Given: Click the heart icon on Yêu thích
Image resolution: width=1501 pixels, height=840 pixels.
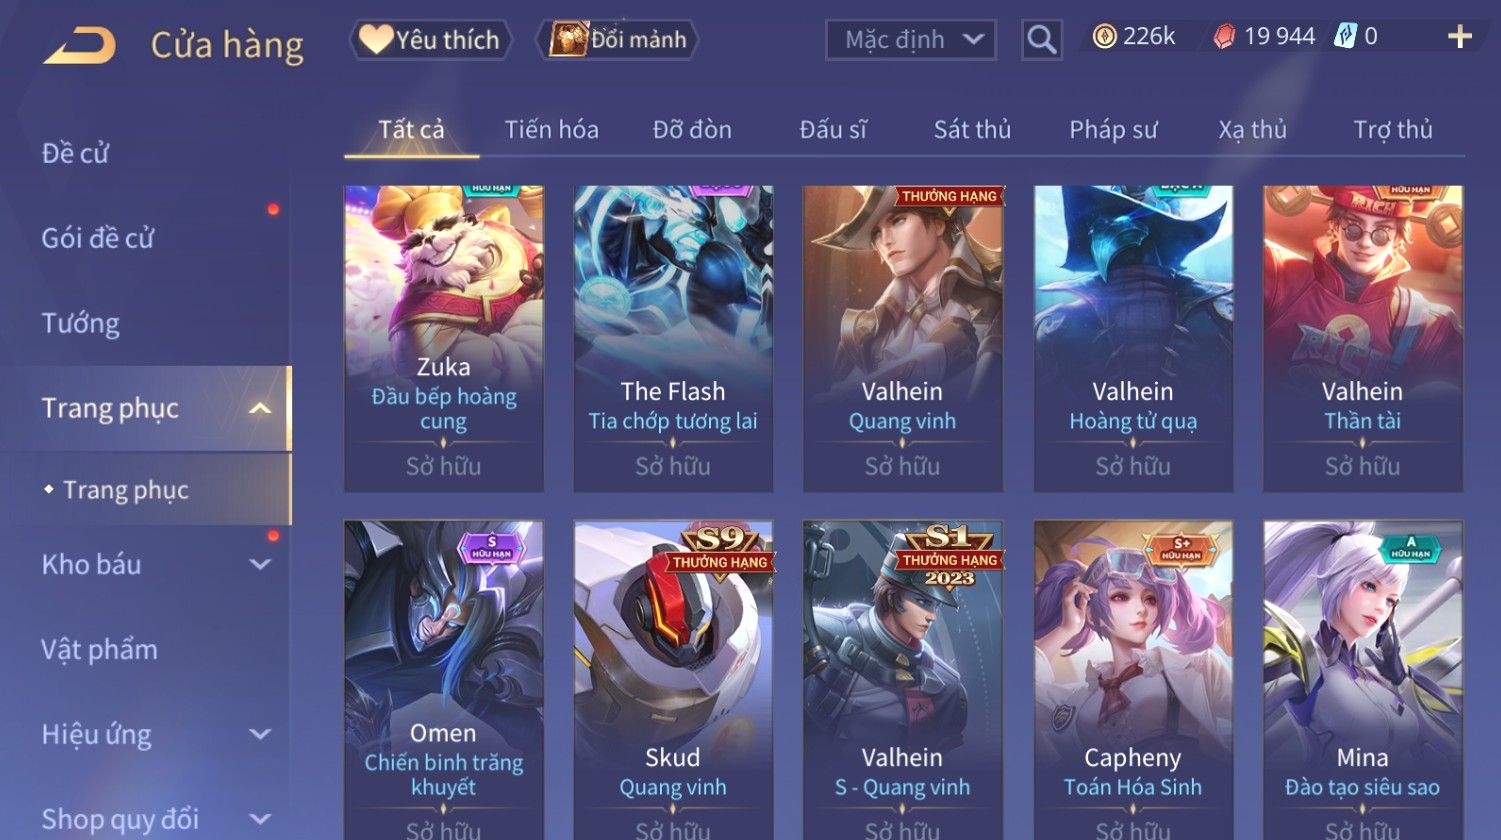Looking at the screenshot, I should click(376, 39).
